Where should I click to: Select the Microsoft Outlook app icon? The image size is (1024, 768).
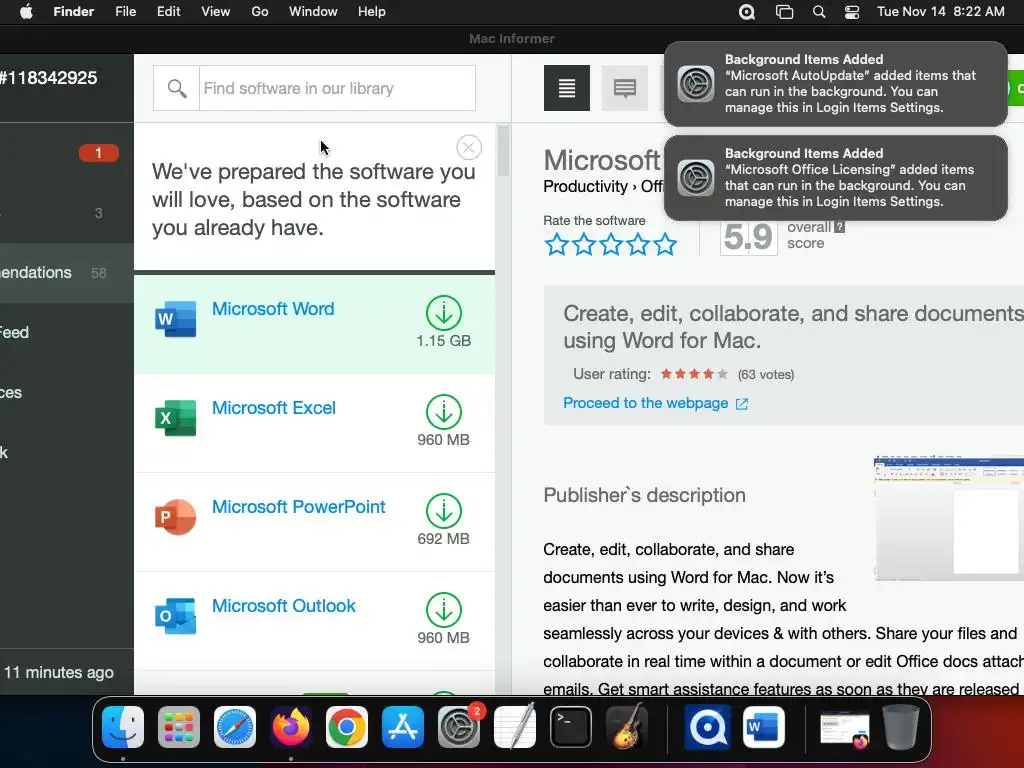pyautogui.click(x=176, y=616)
